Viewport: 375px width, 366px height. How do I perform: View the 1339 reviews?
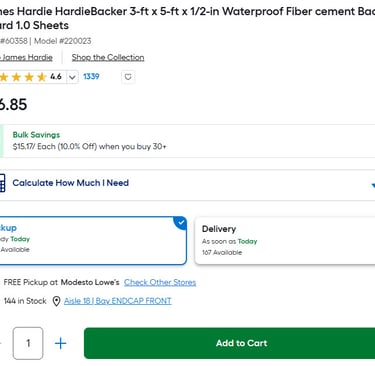coord(91,77)
